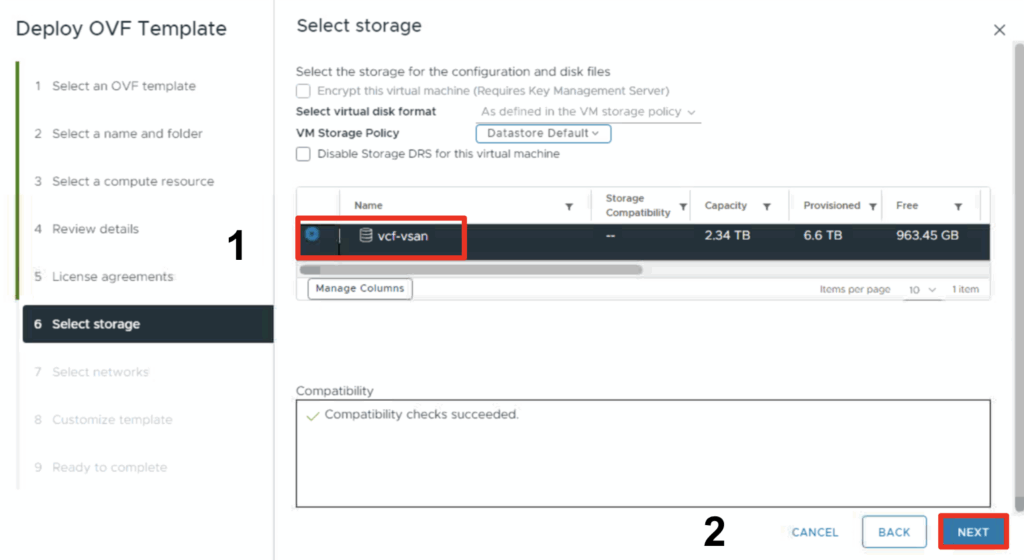Open the Storage Compatibility column filter

click(684, 207)
